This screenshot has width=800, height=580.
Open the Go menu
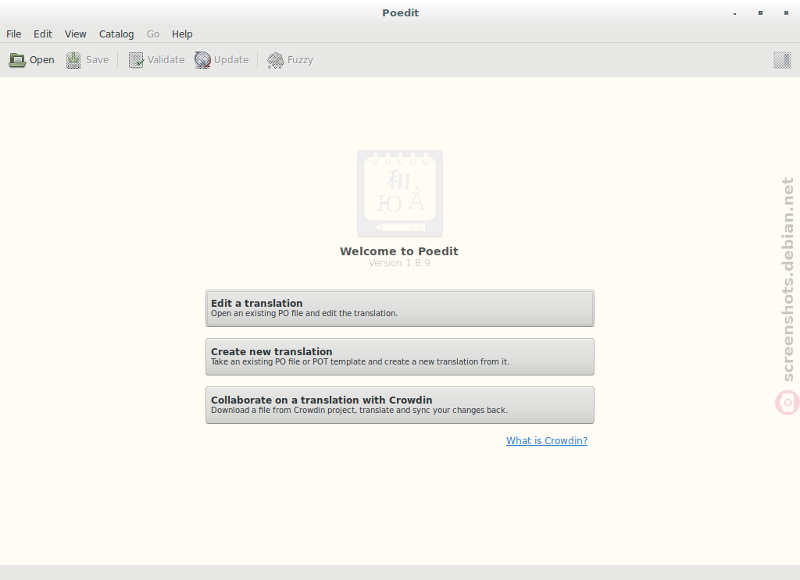click(x=153, y=34)
